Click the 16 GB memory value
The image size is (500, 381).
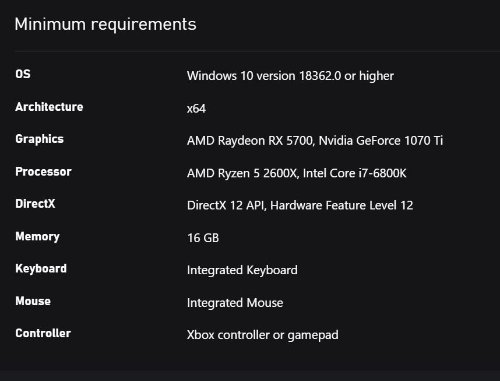pos(203,238)
